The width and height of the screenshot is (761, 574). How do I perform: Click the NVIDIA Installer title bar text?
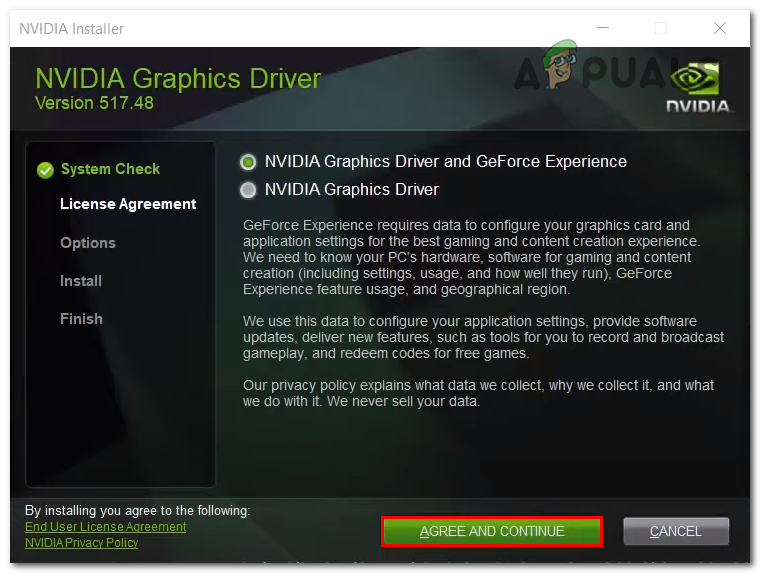point(71,29)
